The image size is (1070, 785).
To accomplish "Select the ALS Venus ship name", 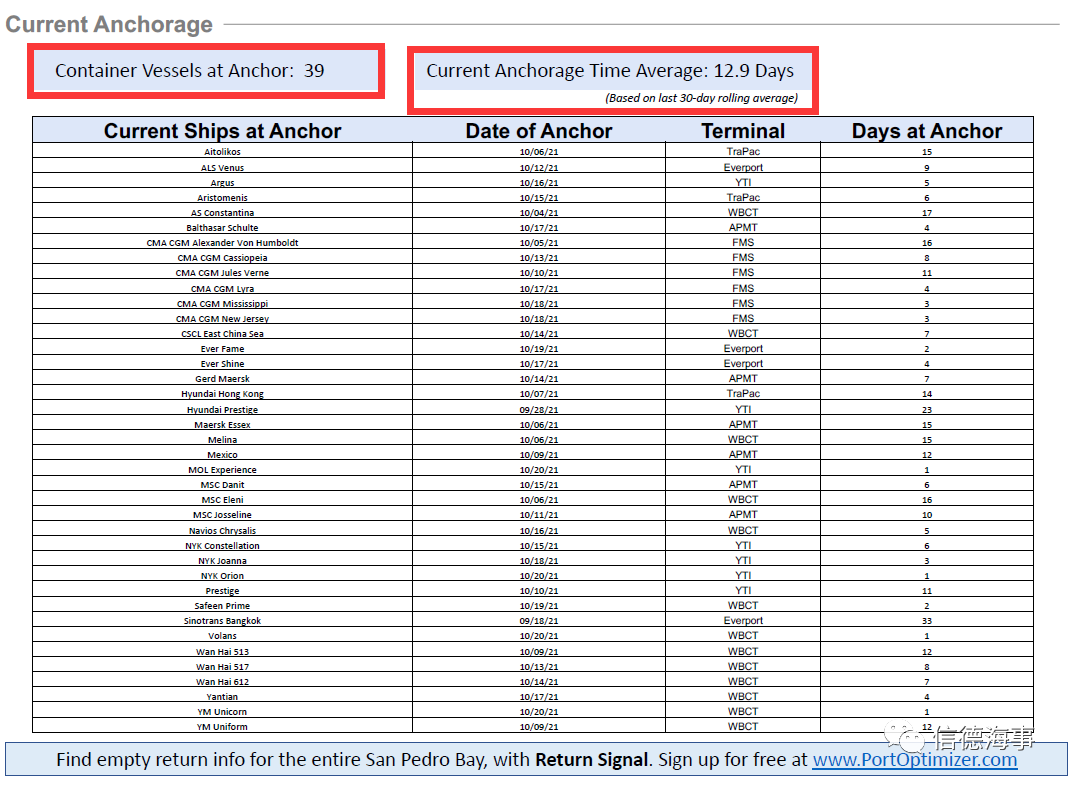I will point(222,167).
